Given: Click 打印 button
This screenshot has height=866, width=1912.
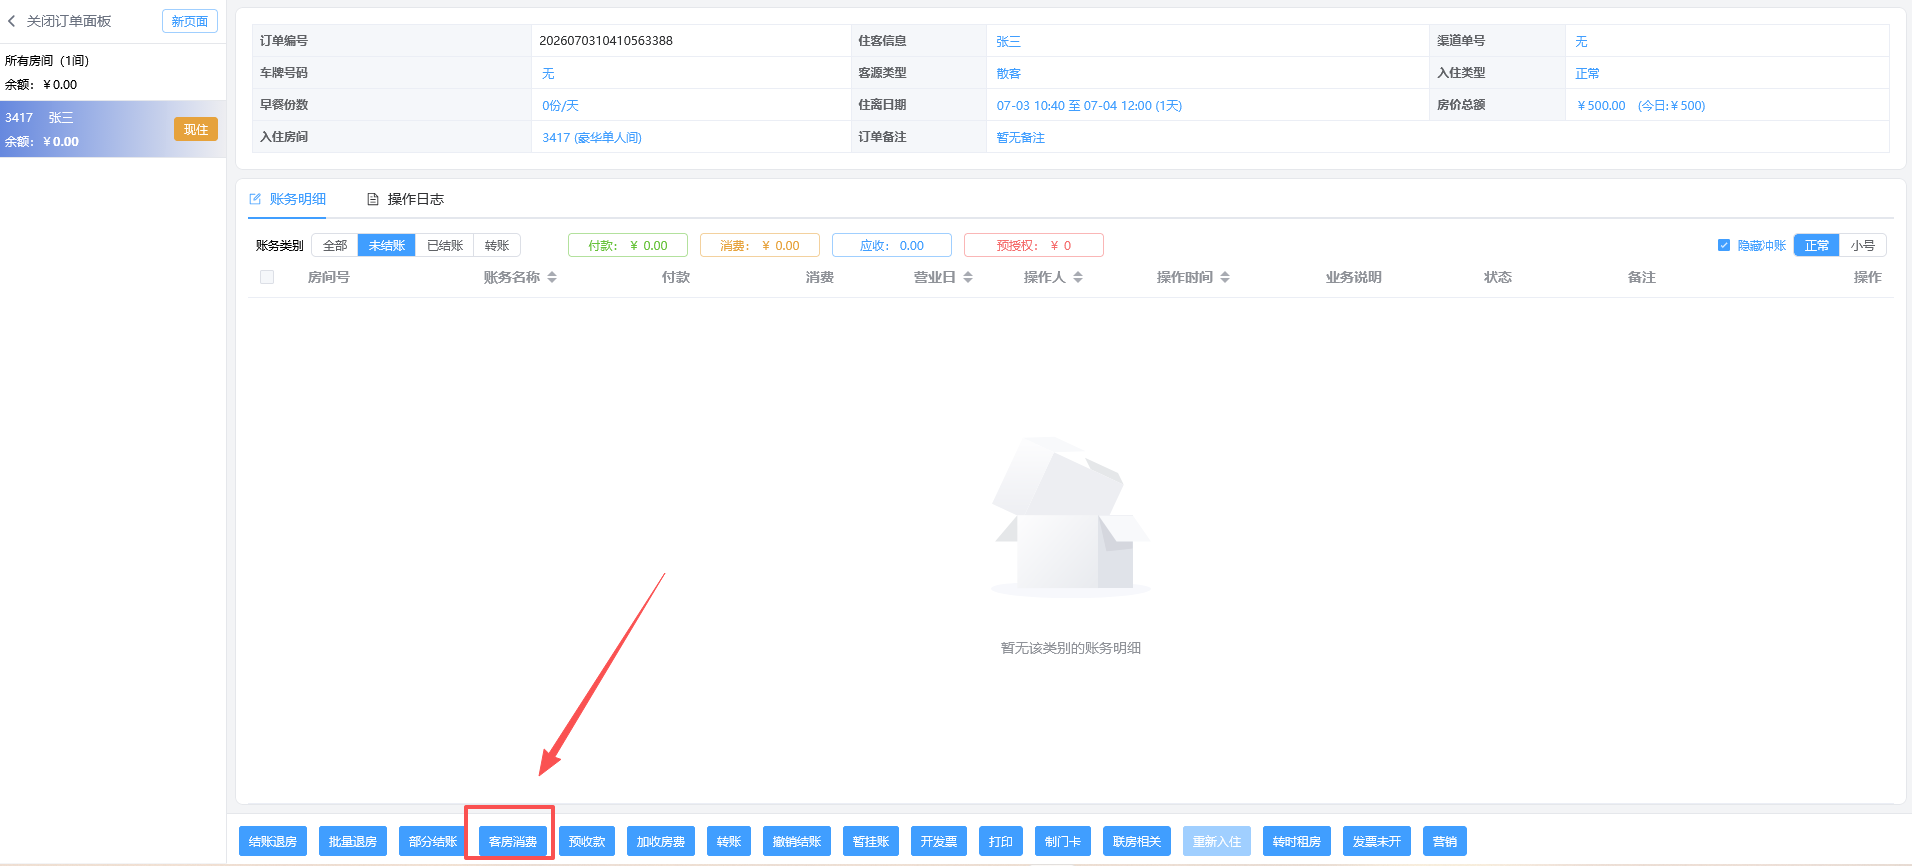Looking at the screenshot, I should tap(1001, 841).
